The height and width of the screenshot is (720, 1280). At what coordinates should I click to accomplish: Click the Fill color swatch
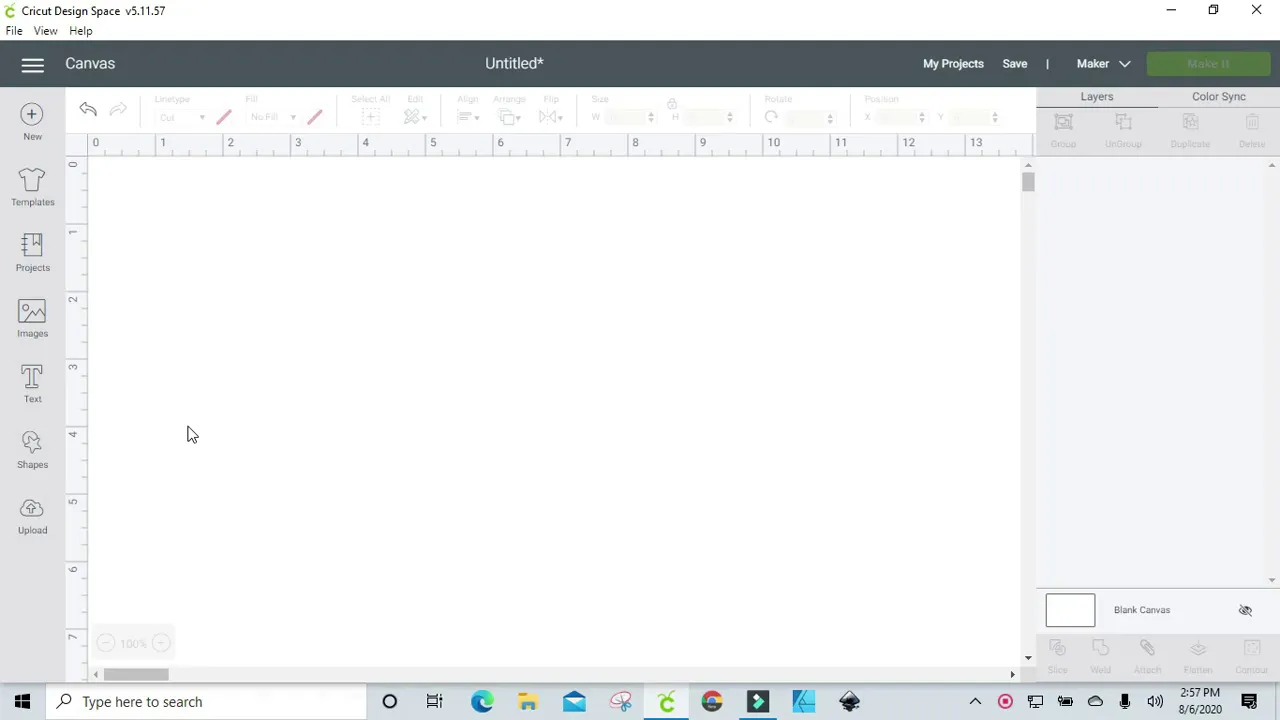pyautogui.click(x=315, y=117)
